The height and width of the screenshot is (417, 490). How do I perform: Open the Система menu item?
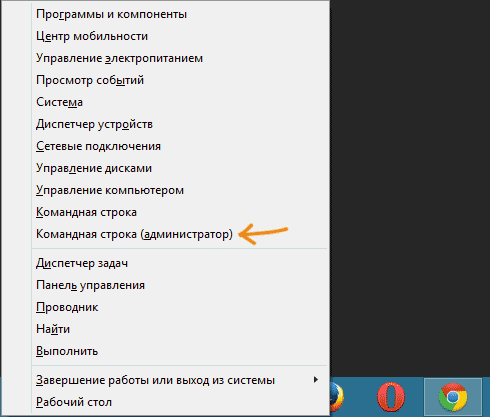click(x=180, y=102)
